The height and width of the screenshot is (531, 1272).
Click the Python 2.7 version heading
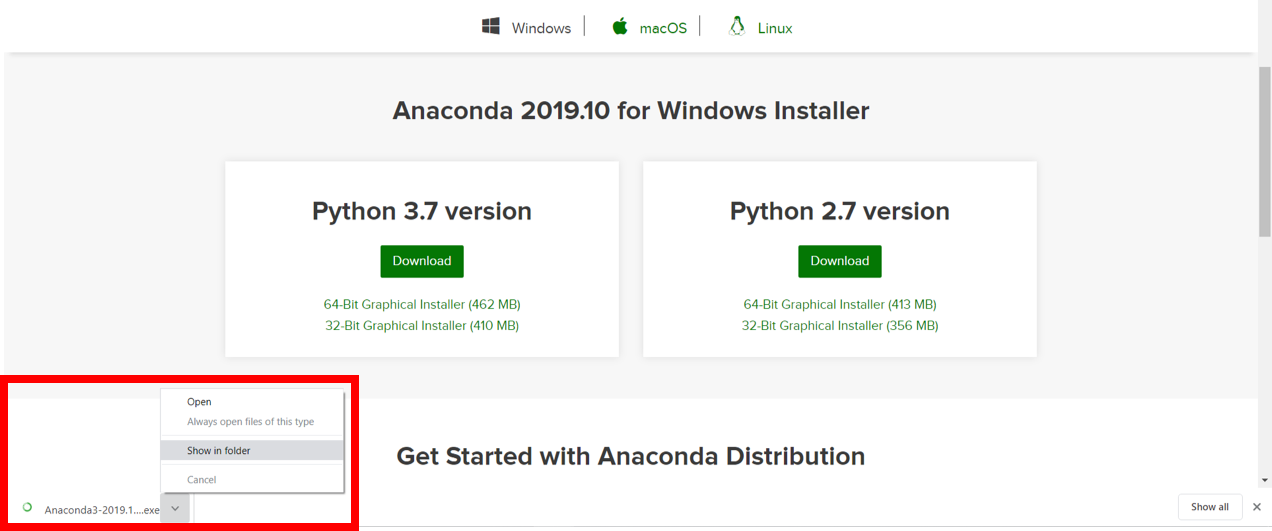[840, 212]
